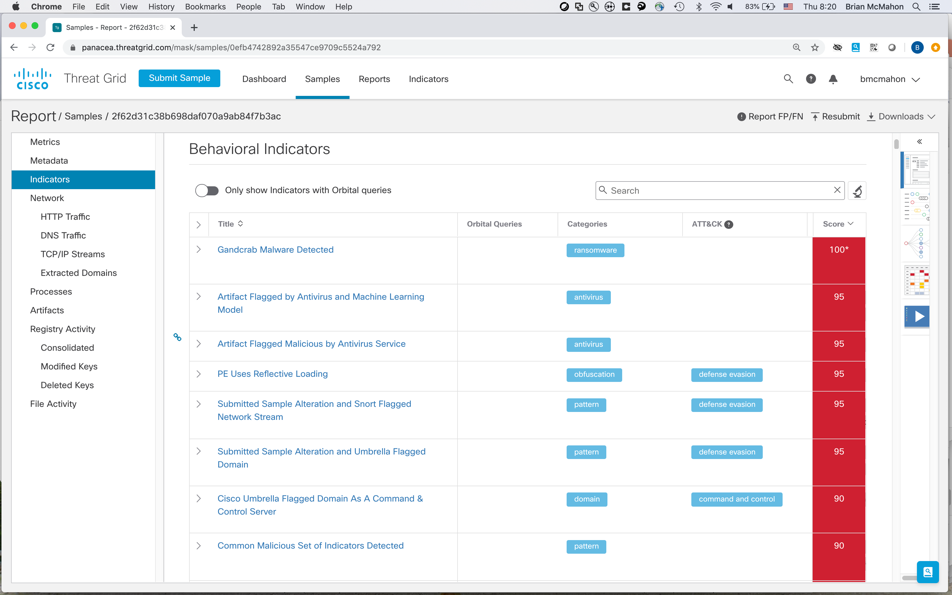Image resolution: width=952 pixels, height=595 pixels.
Task: Click the help icon in top navigation
Action: (x=811, y=79)
